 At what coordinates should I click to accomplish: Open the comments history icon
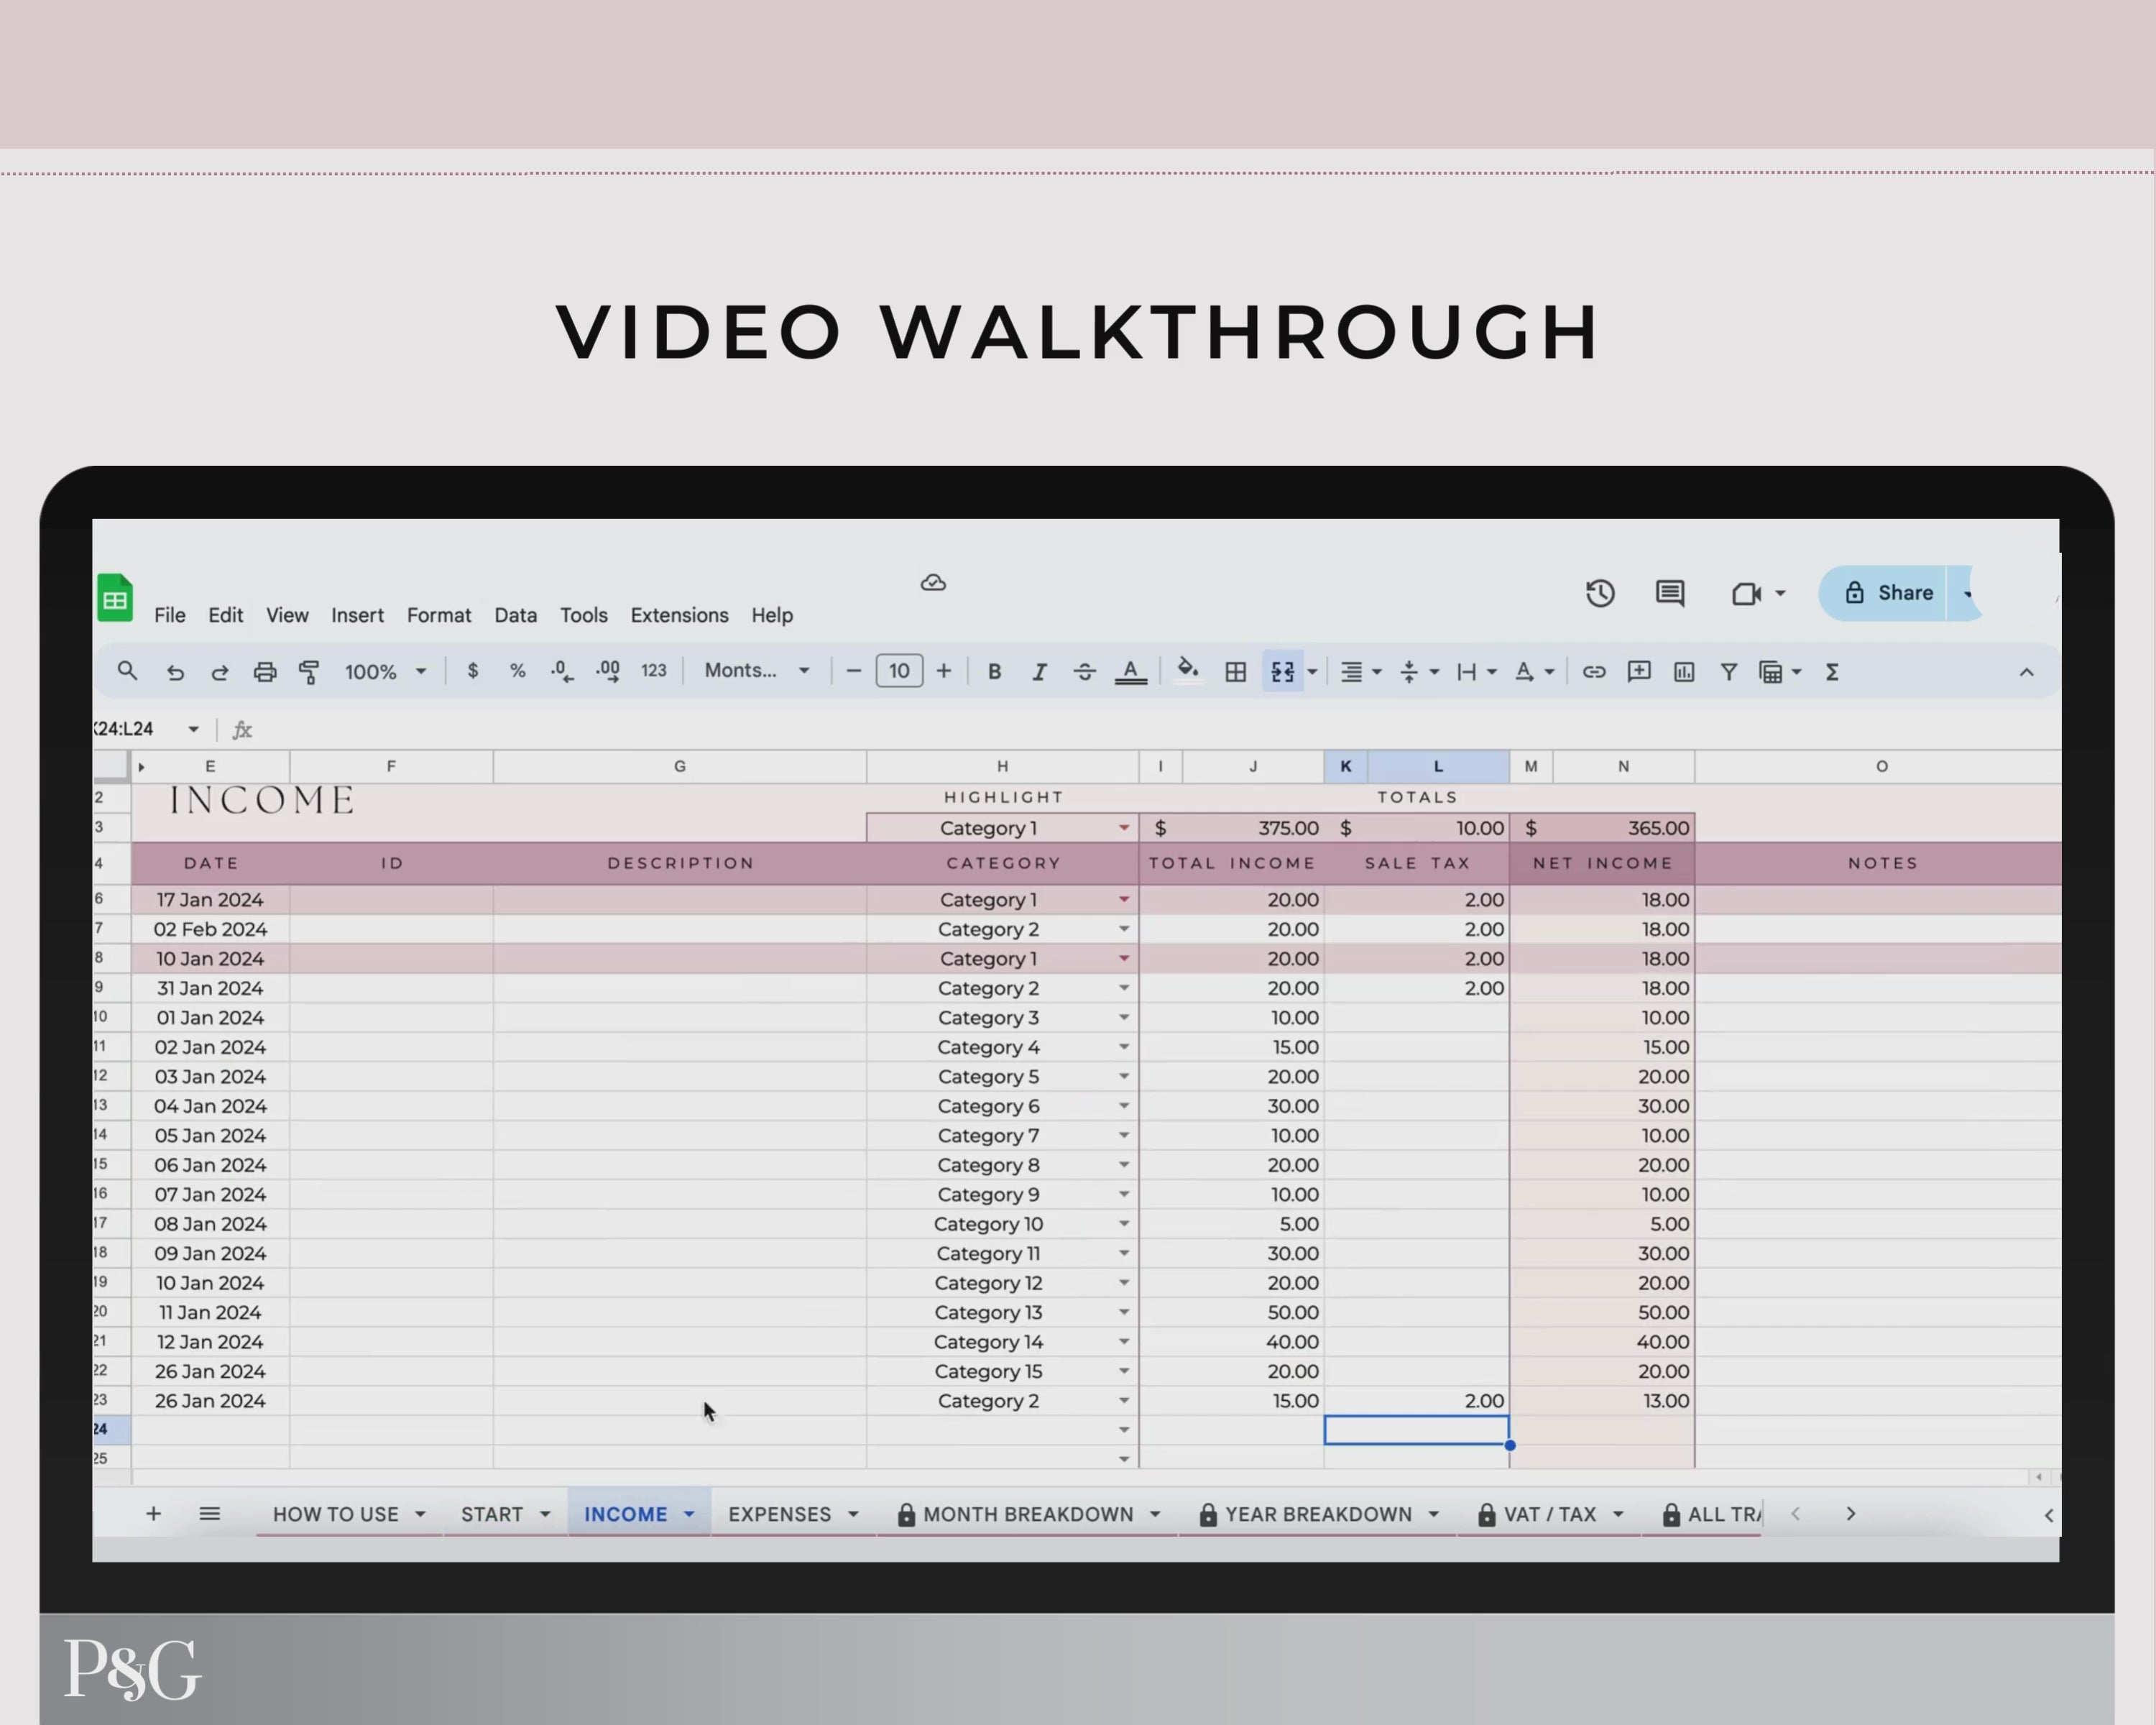[x=1669, y=593]
